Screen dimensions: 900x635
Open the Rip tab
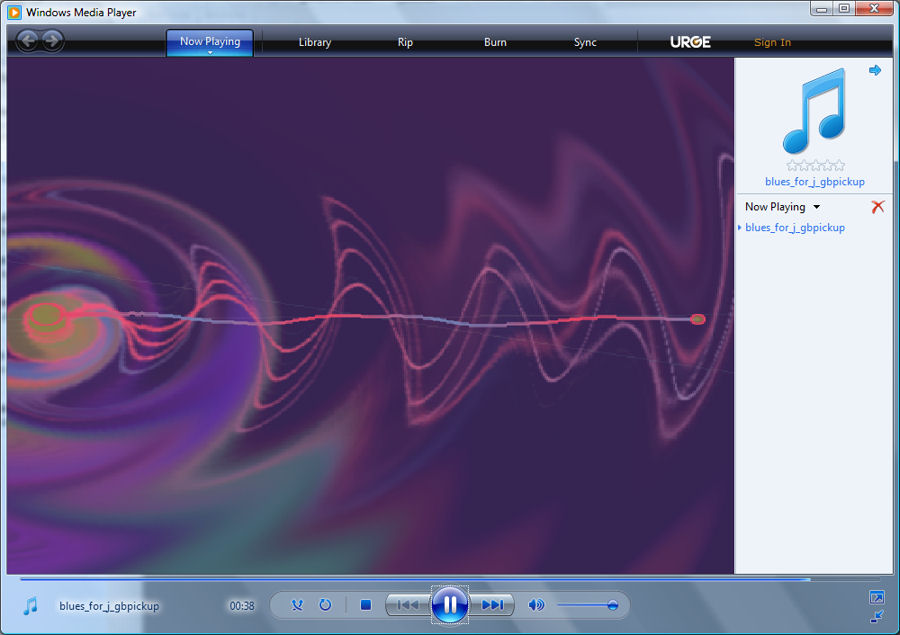pyautogui.click(x=405, y=42)
